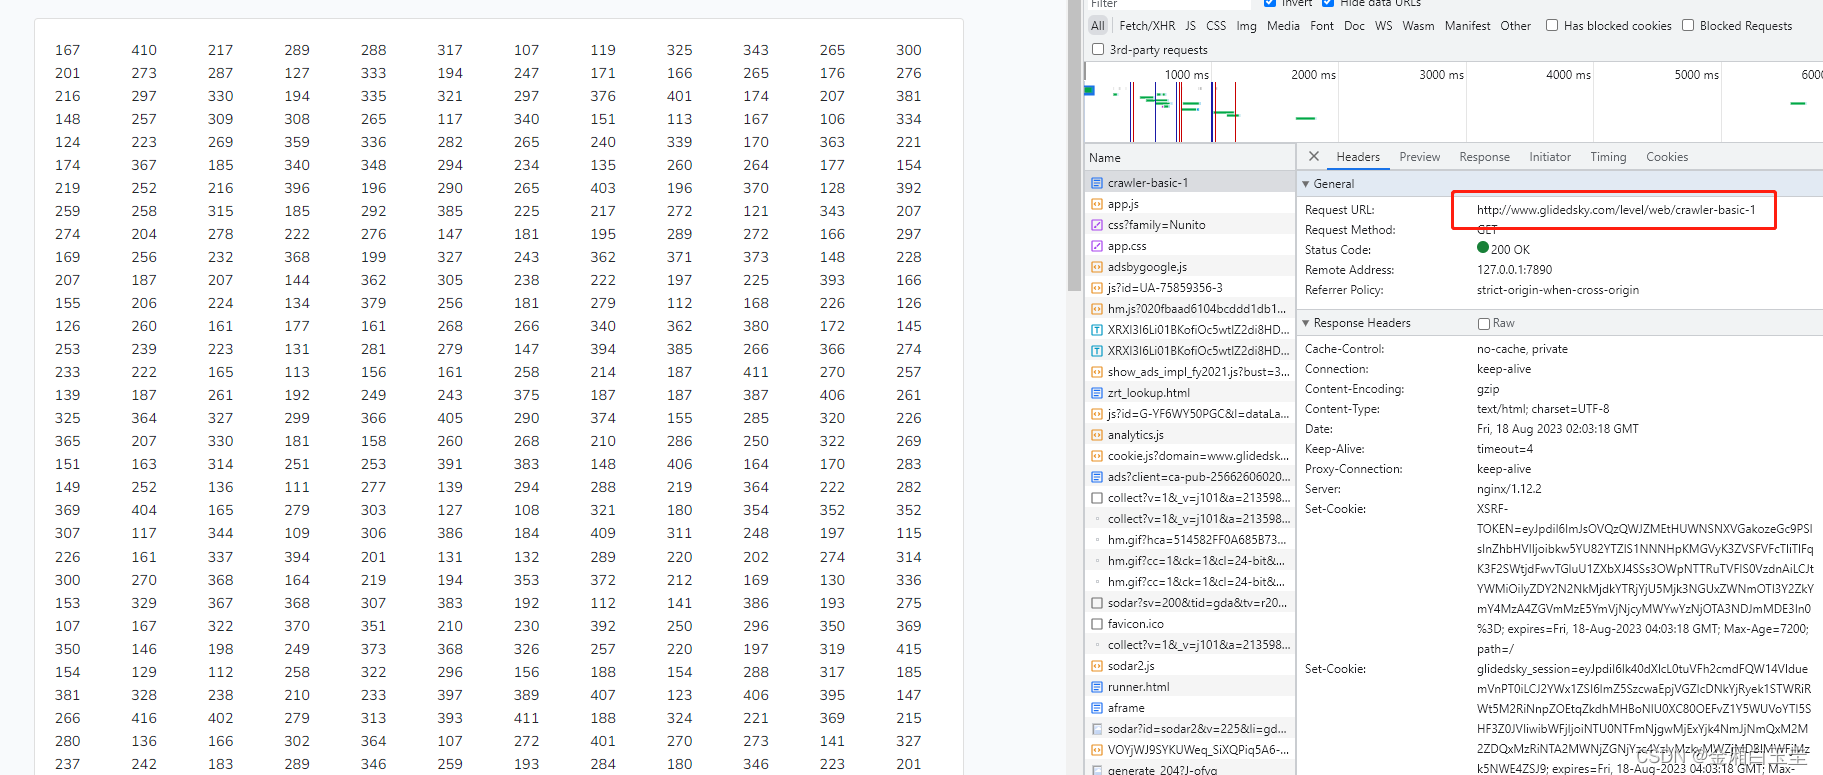Filter requests by Fetch/XHR
This screenshot has width=1823, height=775.
tap(1147, 26)
